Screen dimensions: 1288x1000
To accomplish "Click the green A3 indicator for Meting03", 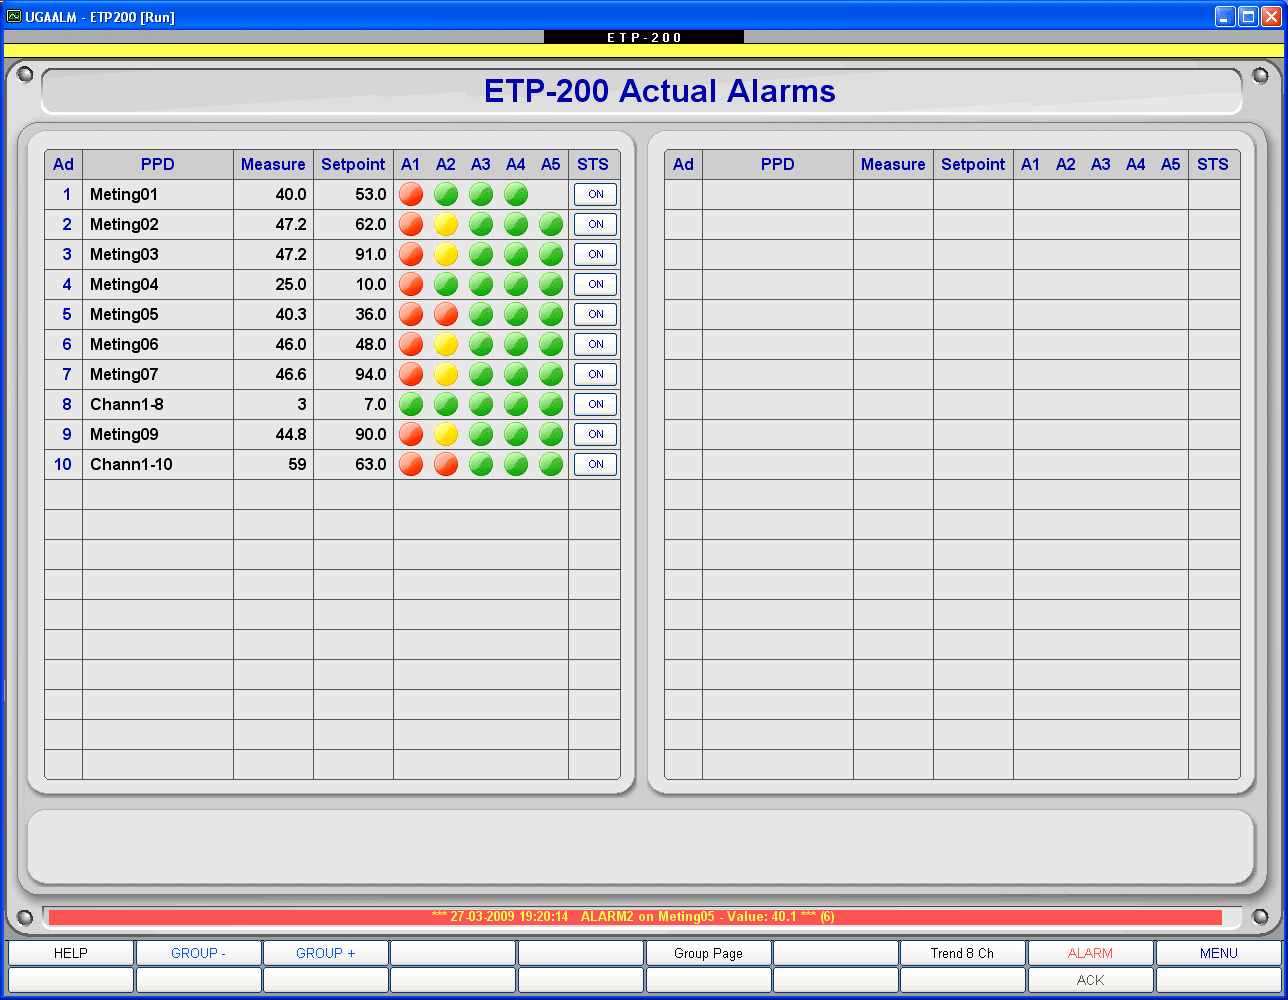I will pos(481,254).
